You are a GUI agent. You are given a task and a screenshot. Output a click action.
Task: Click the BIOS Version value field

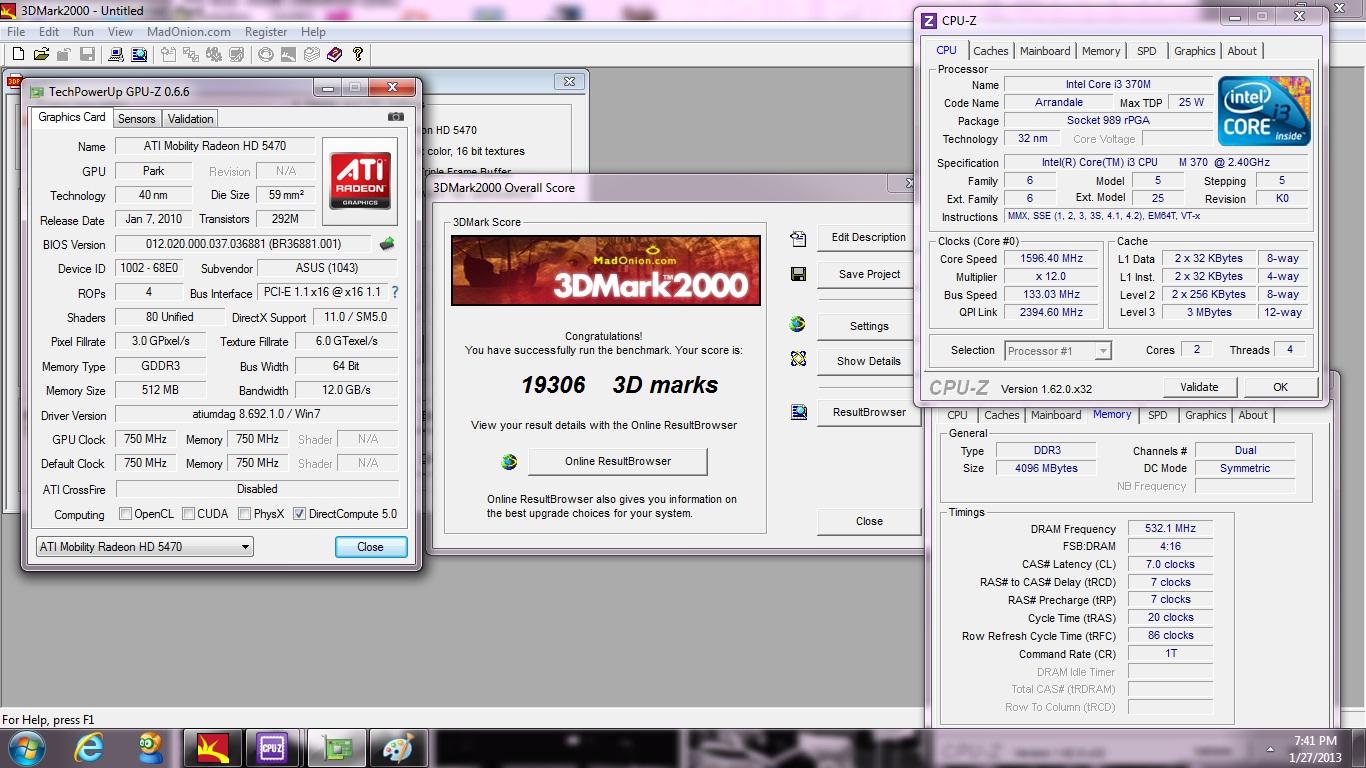coord(243,244)
